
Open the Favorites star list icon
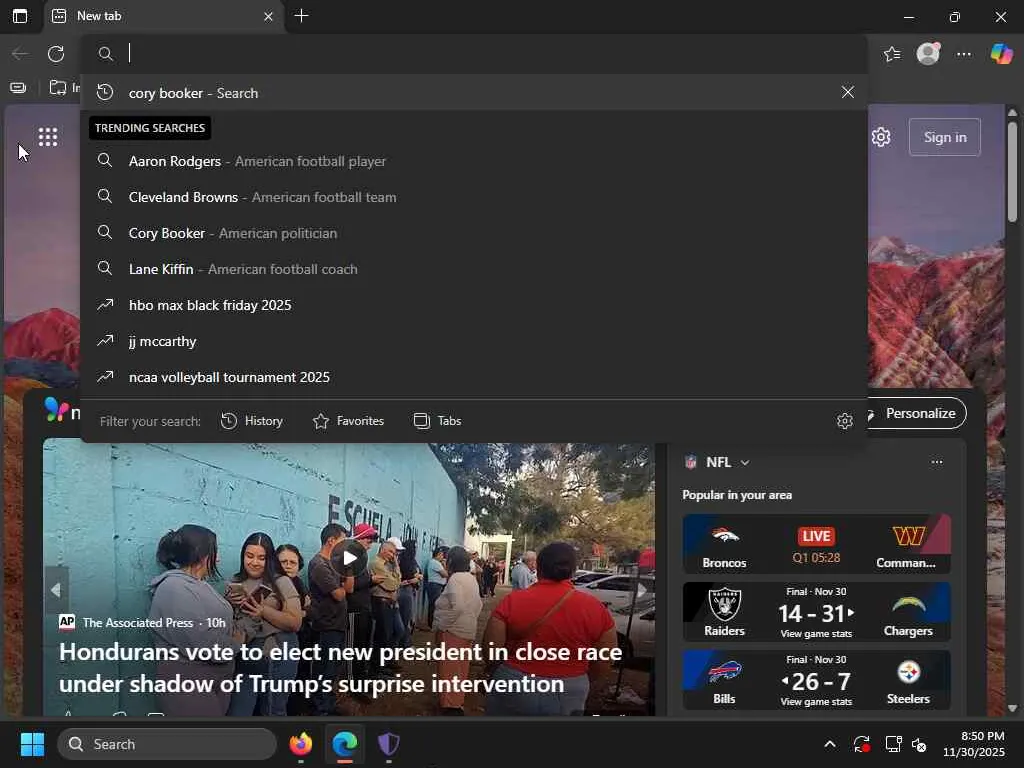click(x=892, y=54)
